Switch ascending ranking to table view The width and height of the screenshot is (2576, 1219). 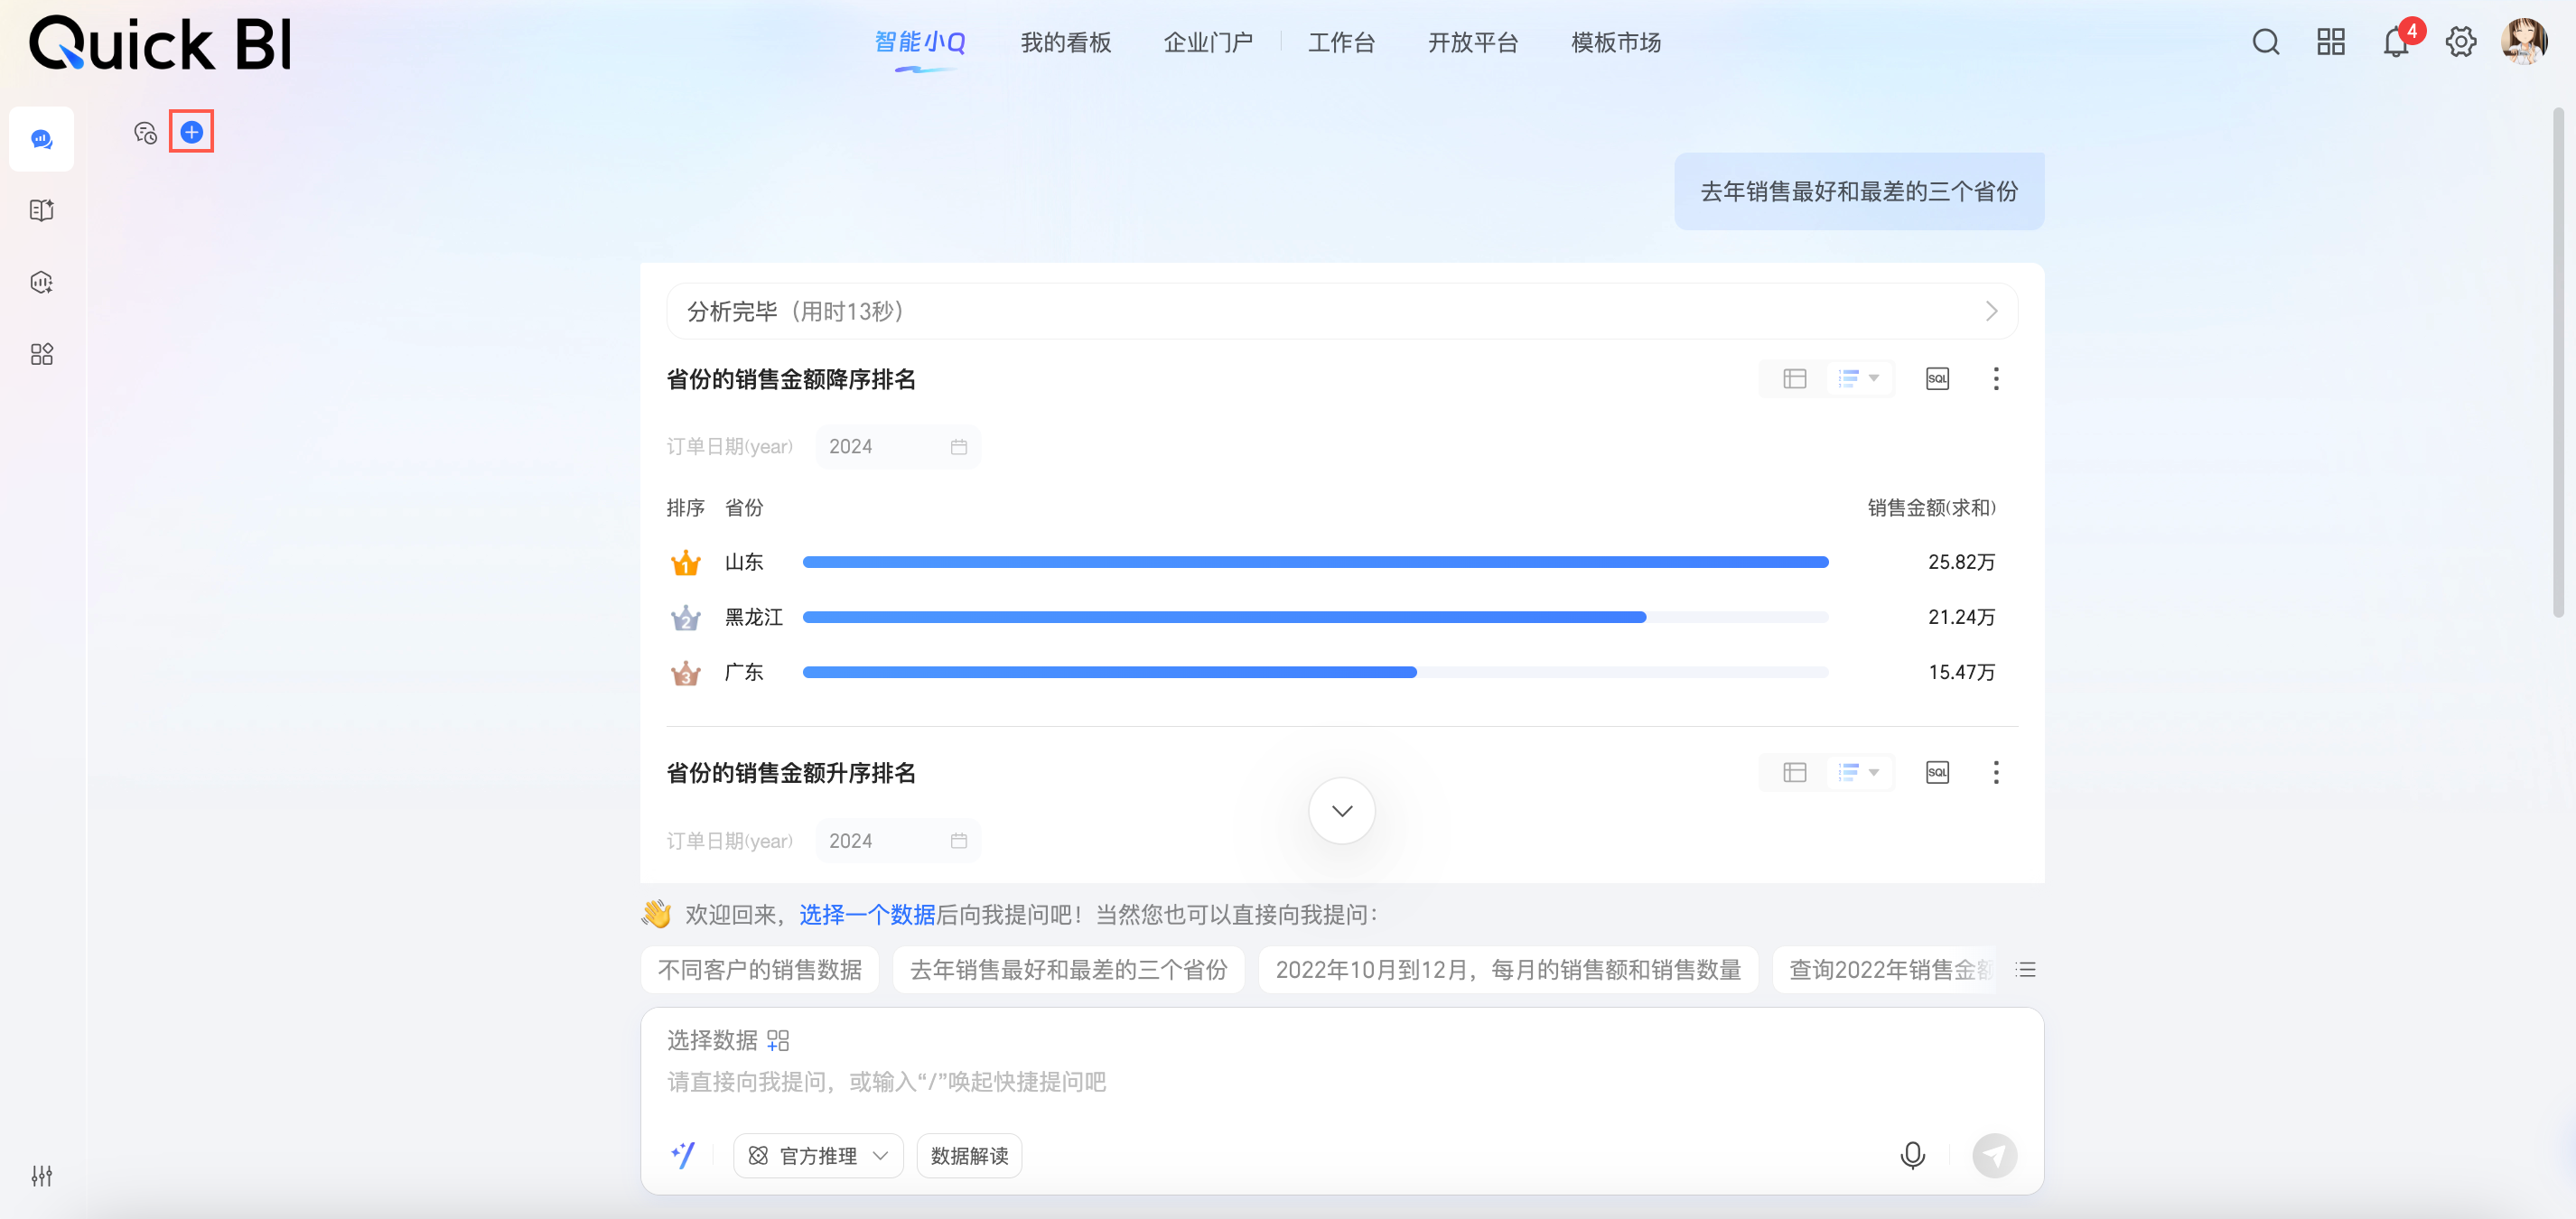coord(1794,772)
